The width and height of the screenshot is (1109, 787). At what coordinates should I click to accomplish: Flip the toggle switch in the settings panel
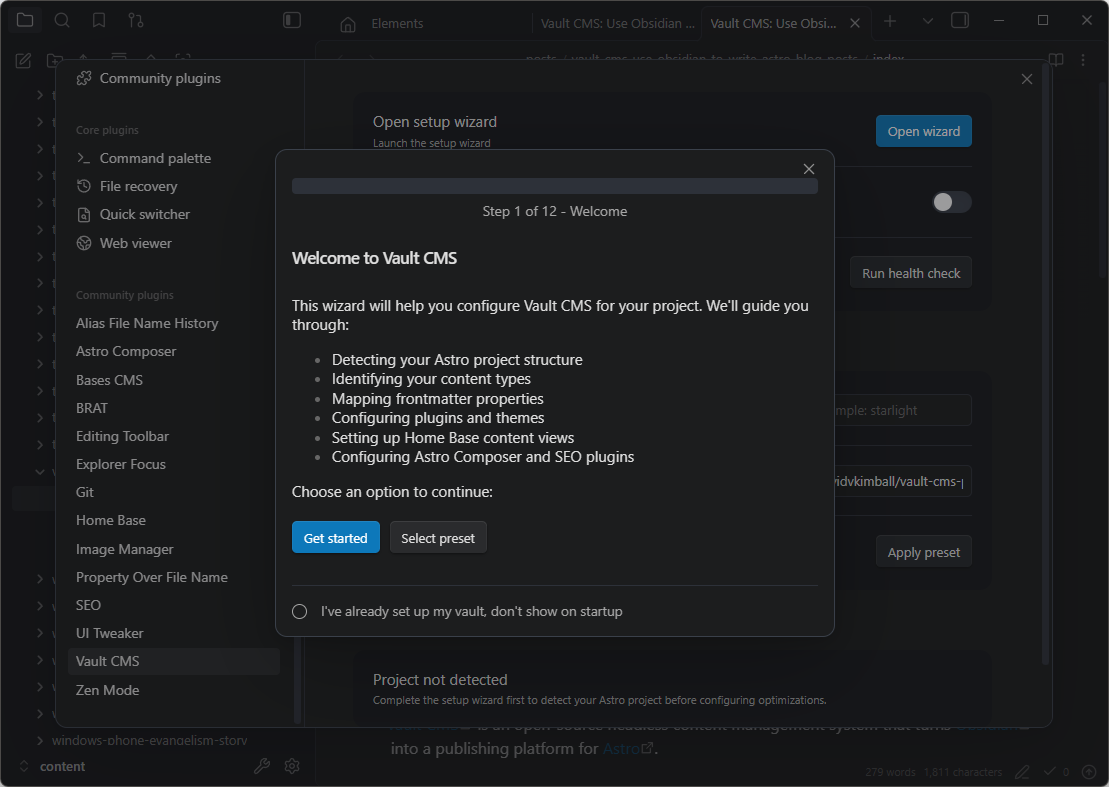pyautogui.click(x=951, y=202)
